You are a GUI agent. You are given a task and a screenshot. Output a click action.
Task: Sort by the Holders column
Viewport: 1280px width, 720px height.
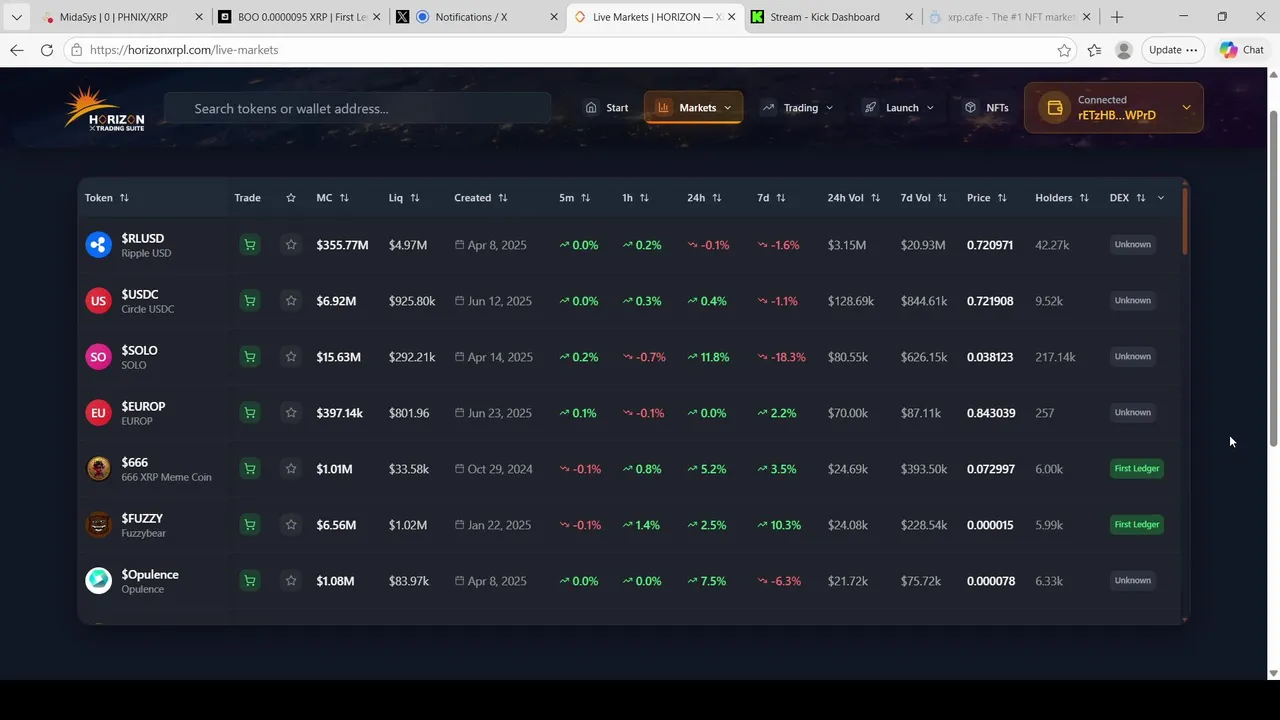(1062, 198)
